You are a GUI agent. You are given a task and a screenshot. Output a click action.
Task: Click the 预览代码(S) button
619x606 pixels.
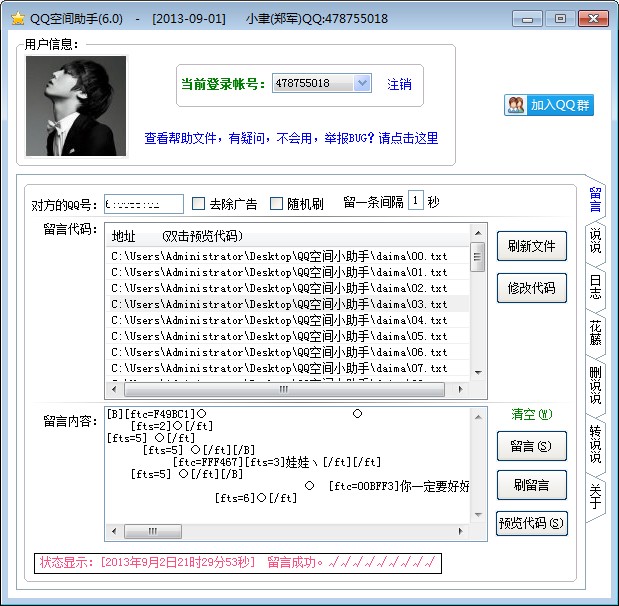tap(531, 523)
